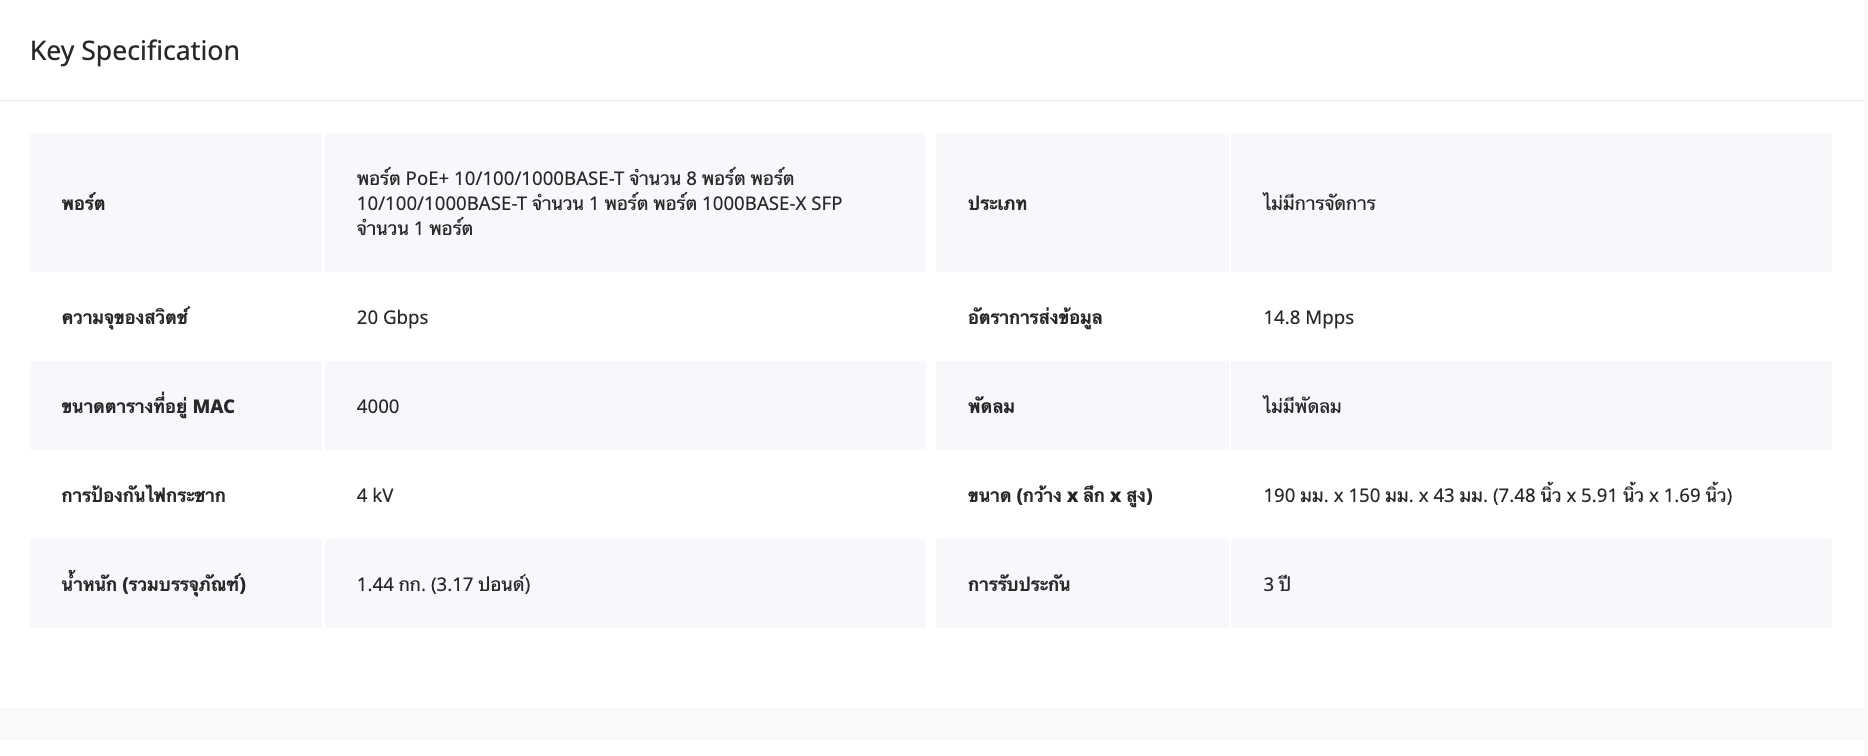This screenshot has height=756, width=1868.
Task: Click the พัดลม label cell
Action: (x=991, y=406)
